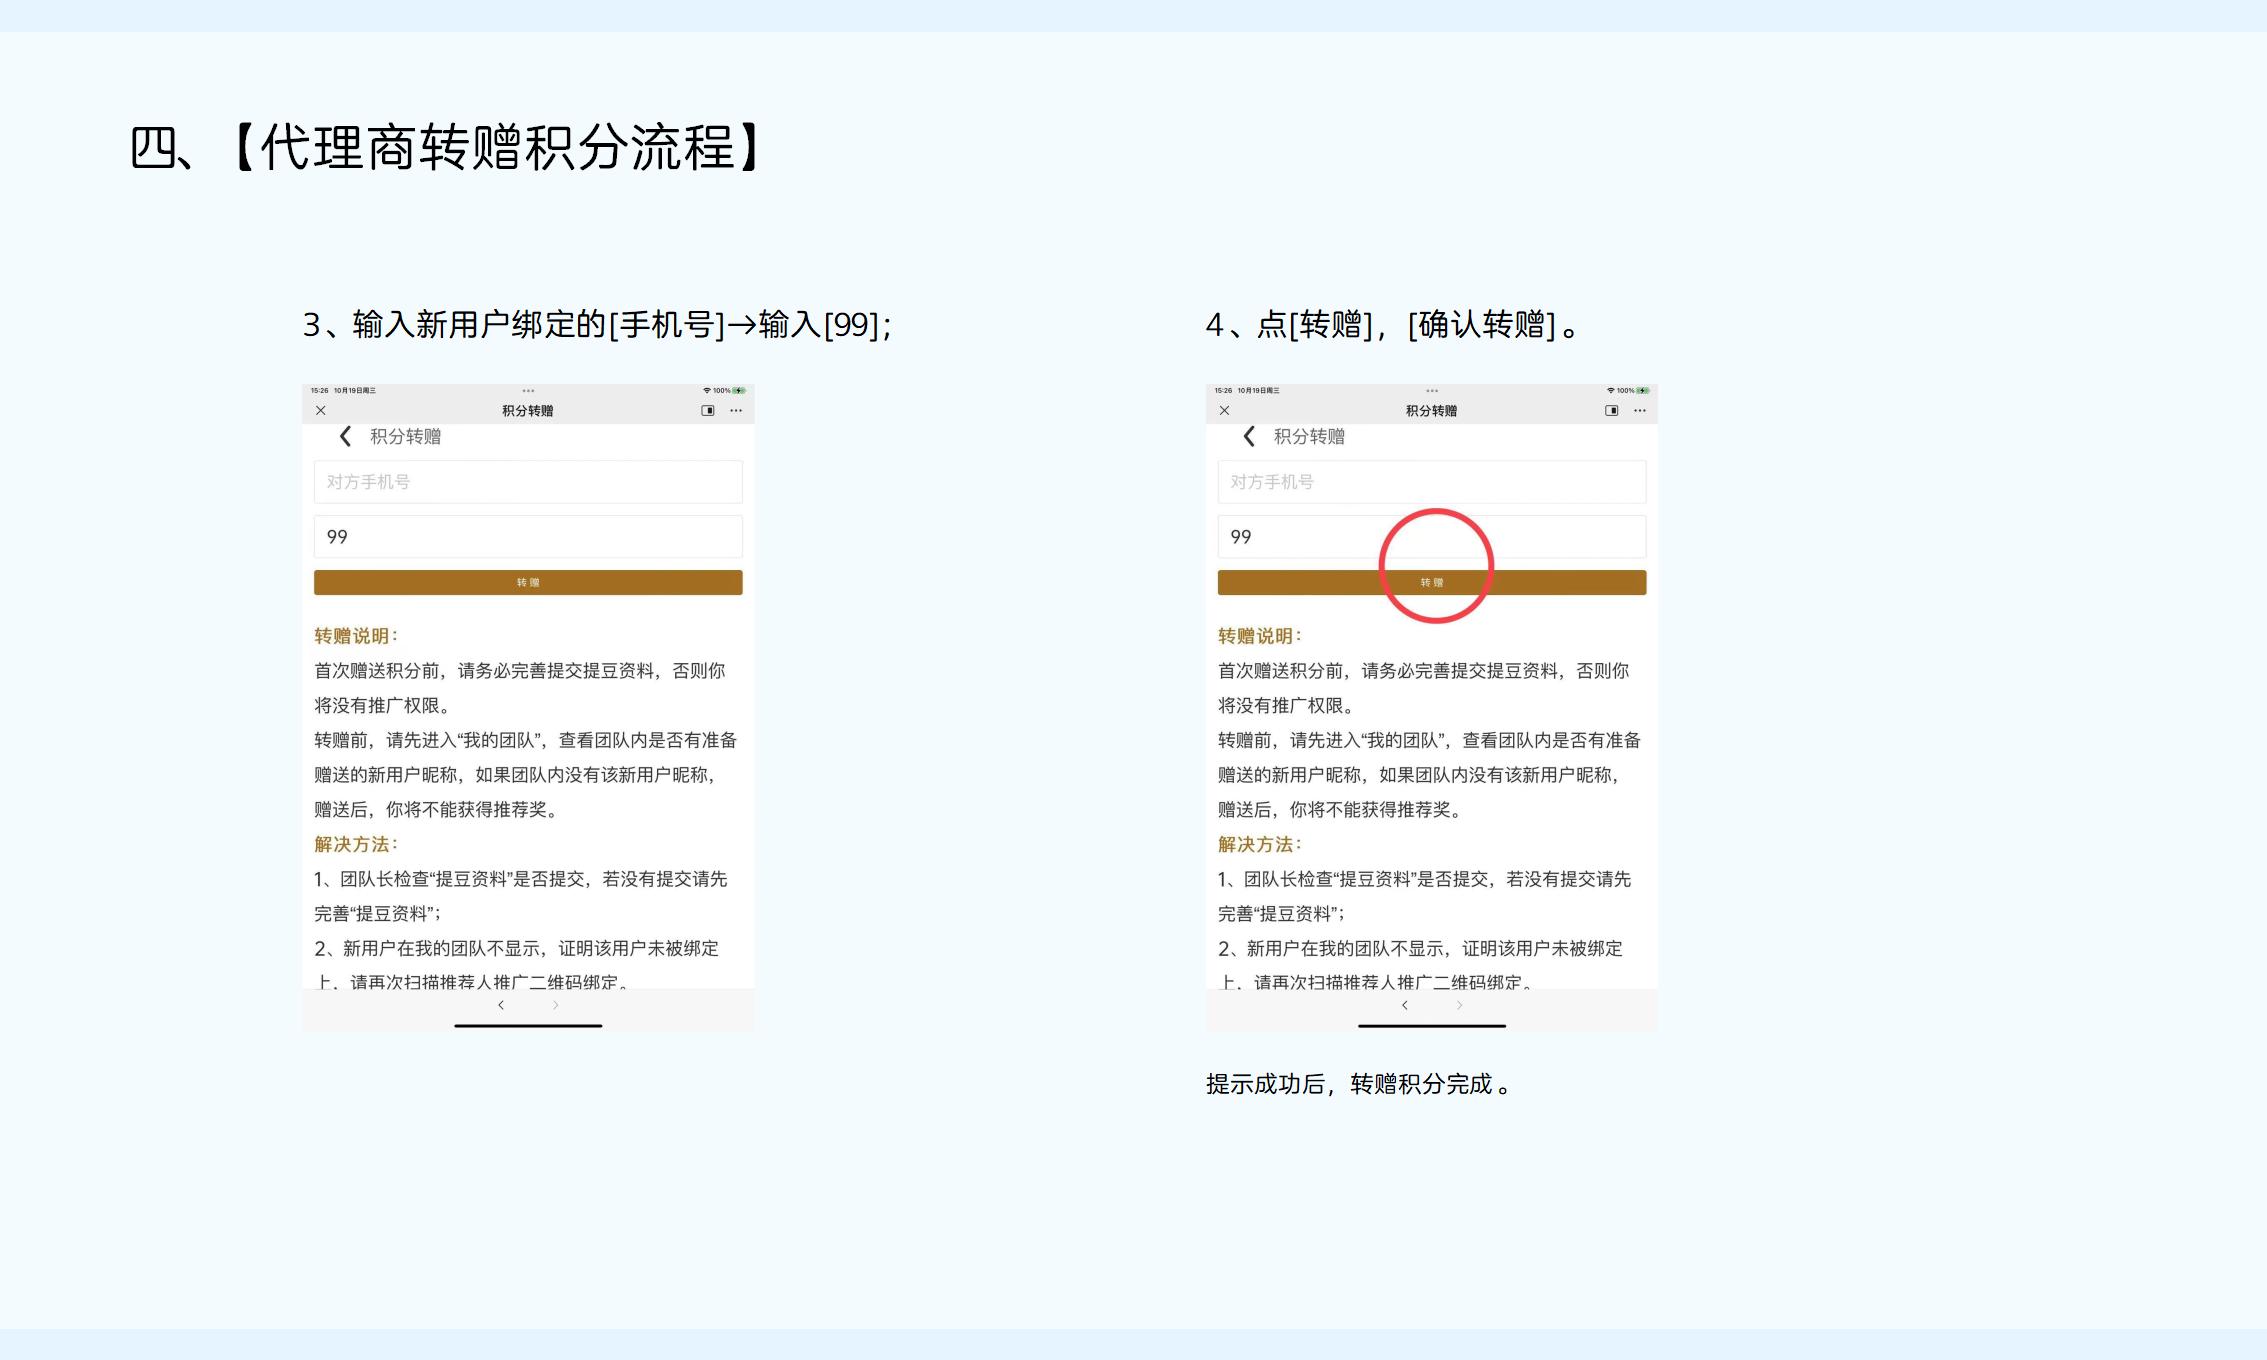Viewport: 2267px width, 1360px height.
Task: Close the left 积分转赠 mini-program with the X
Action: (320, 410)
